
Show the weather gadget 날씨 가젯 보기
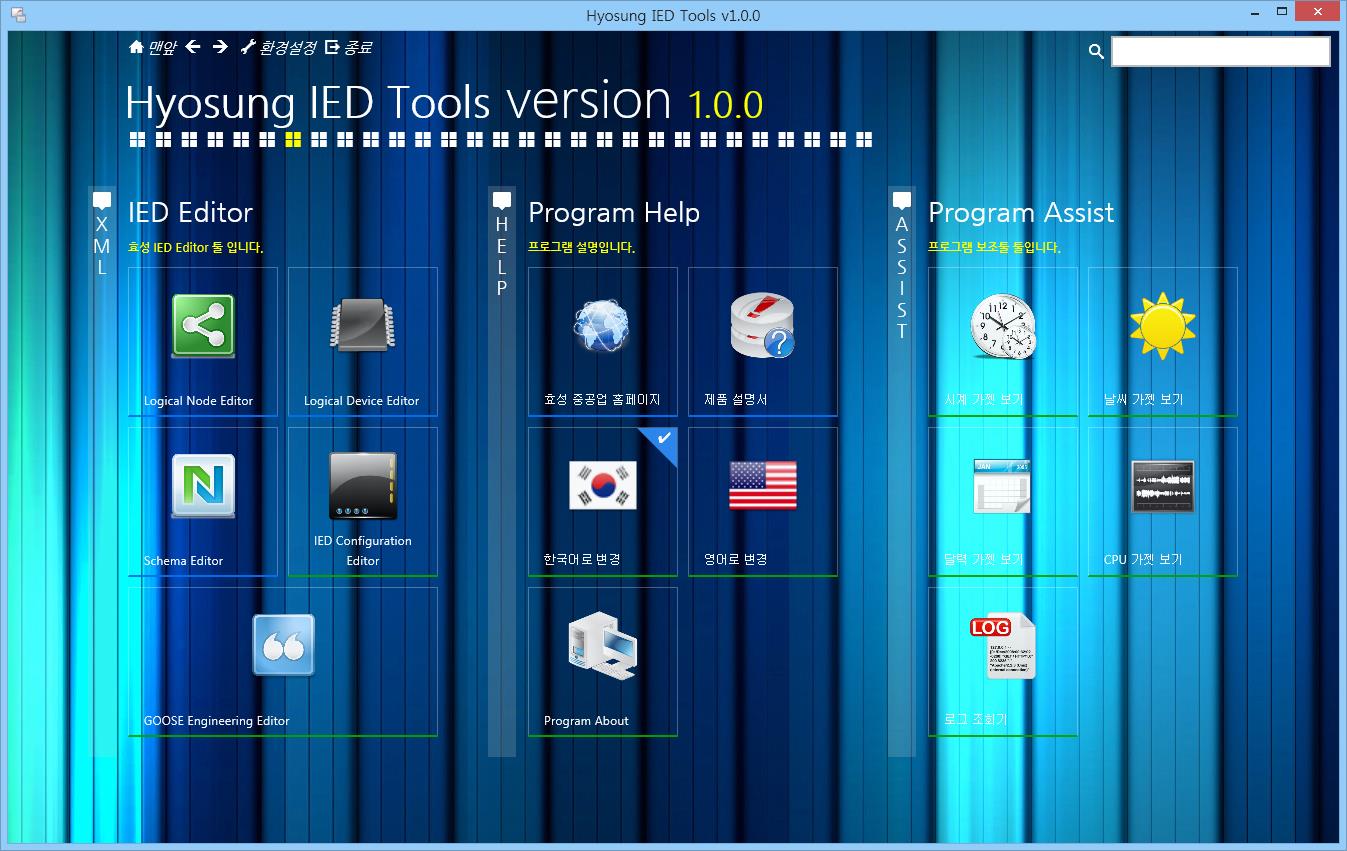(x=1163, y=341)
